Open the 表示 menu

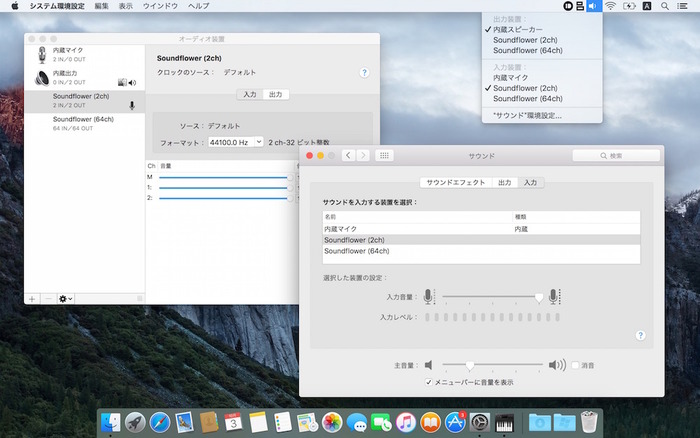point(125,6)
